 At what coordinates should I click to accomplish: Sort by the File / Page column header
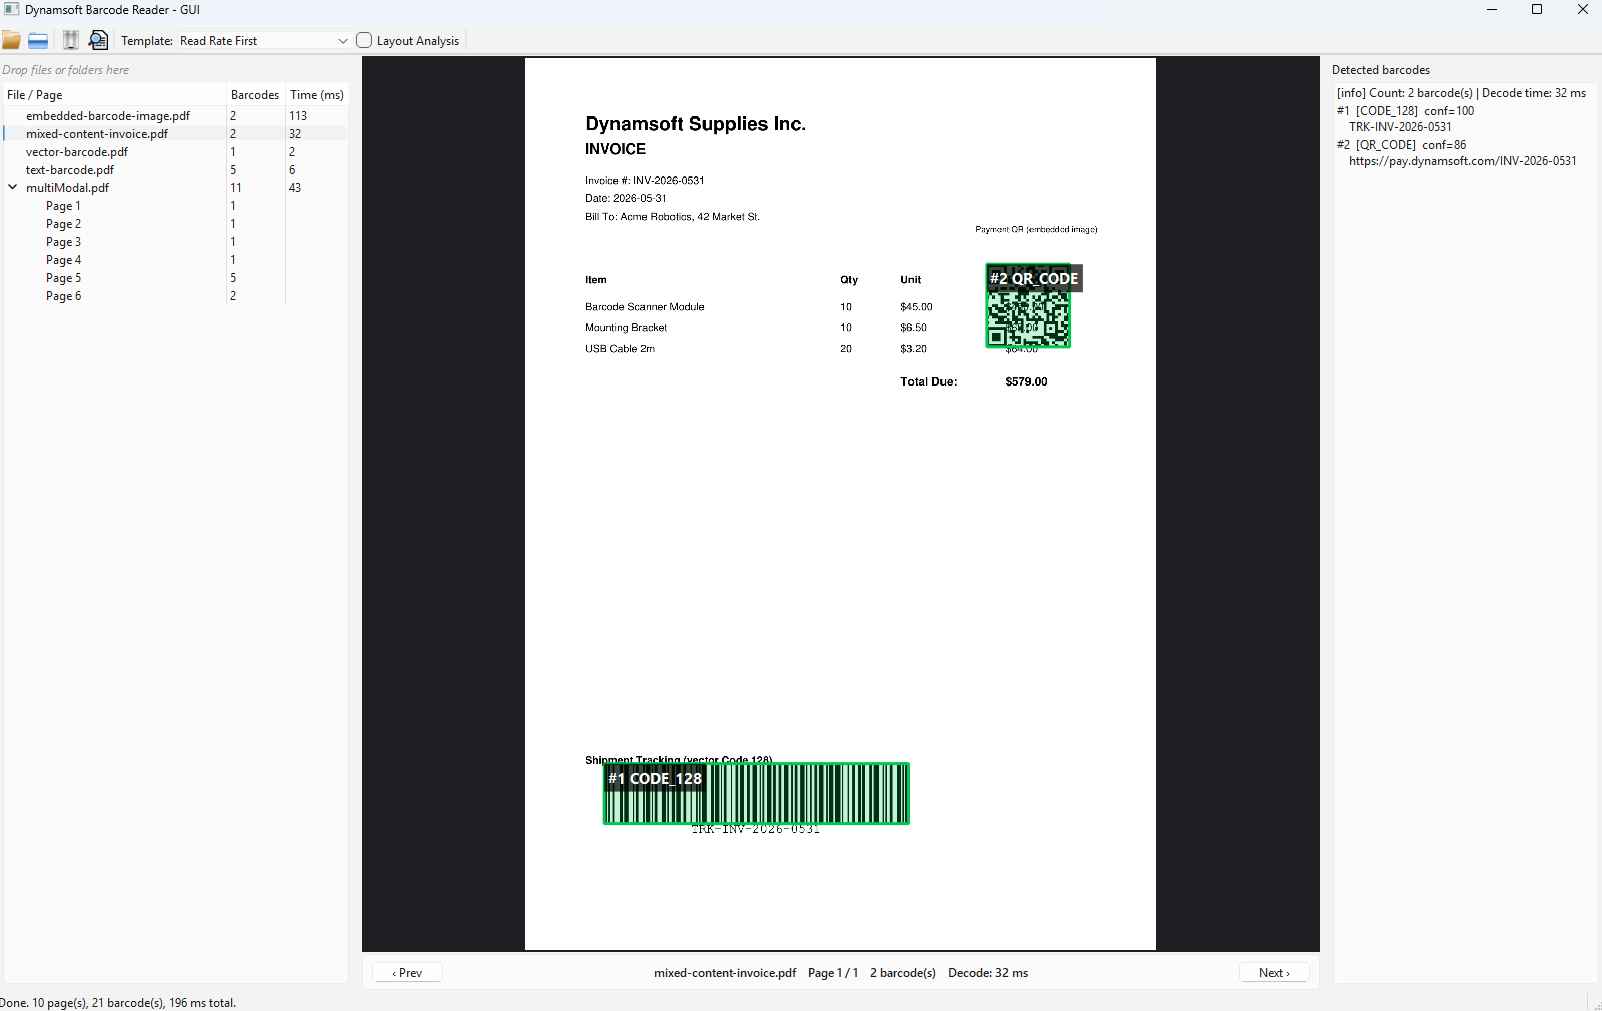pyautogui.click(x=115, y=95)
